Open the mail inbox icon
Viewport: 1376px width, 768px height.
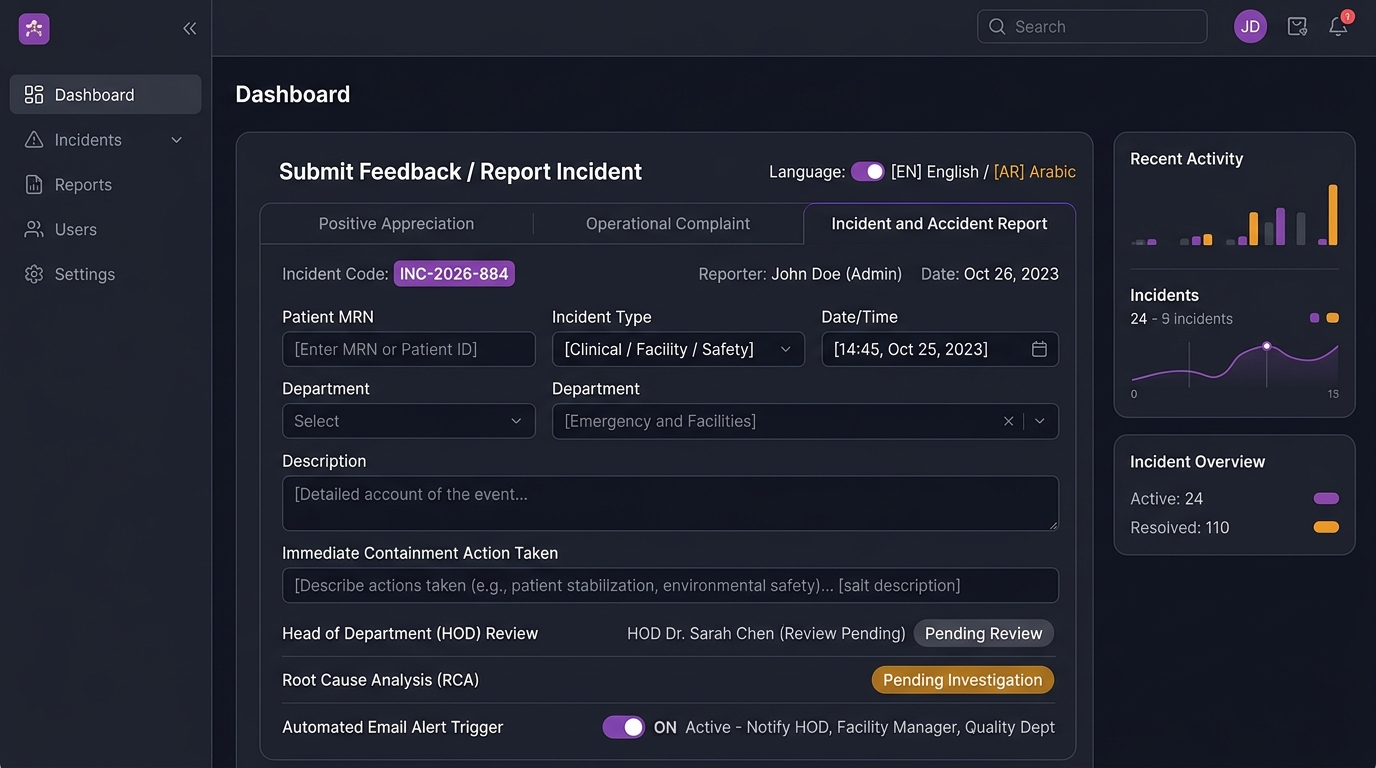pyautogui.click(x=1297, y=27)
